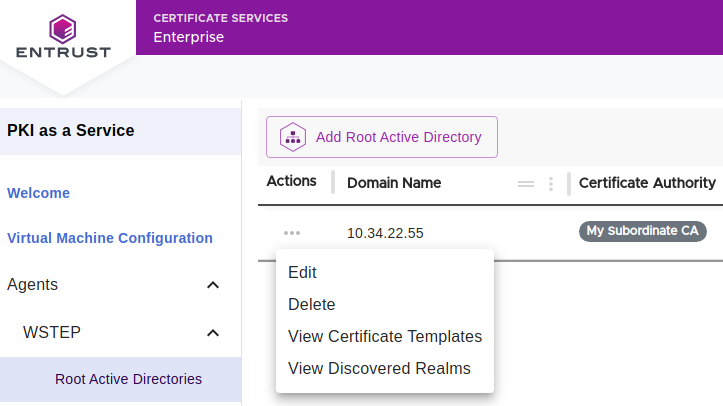Collapse the WSTEP section chevron

pos(212,332)
